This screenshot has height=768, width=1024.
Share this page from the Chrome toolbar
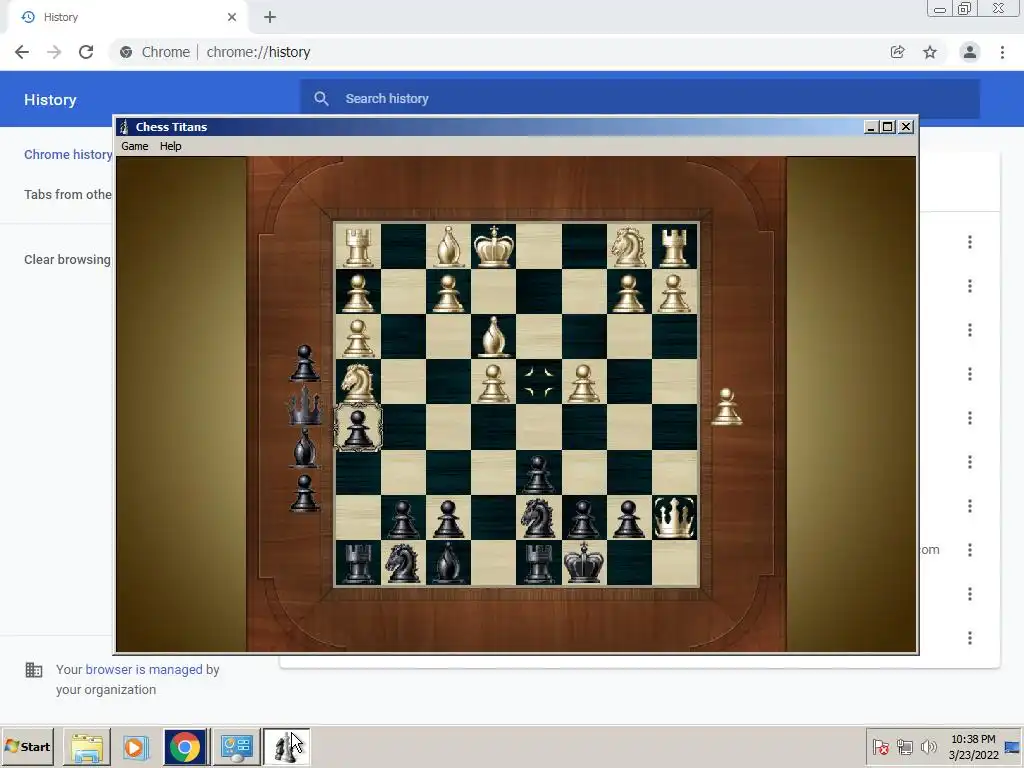pyautogui.click(x=898, y=52)
